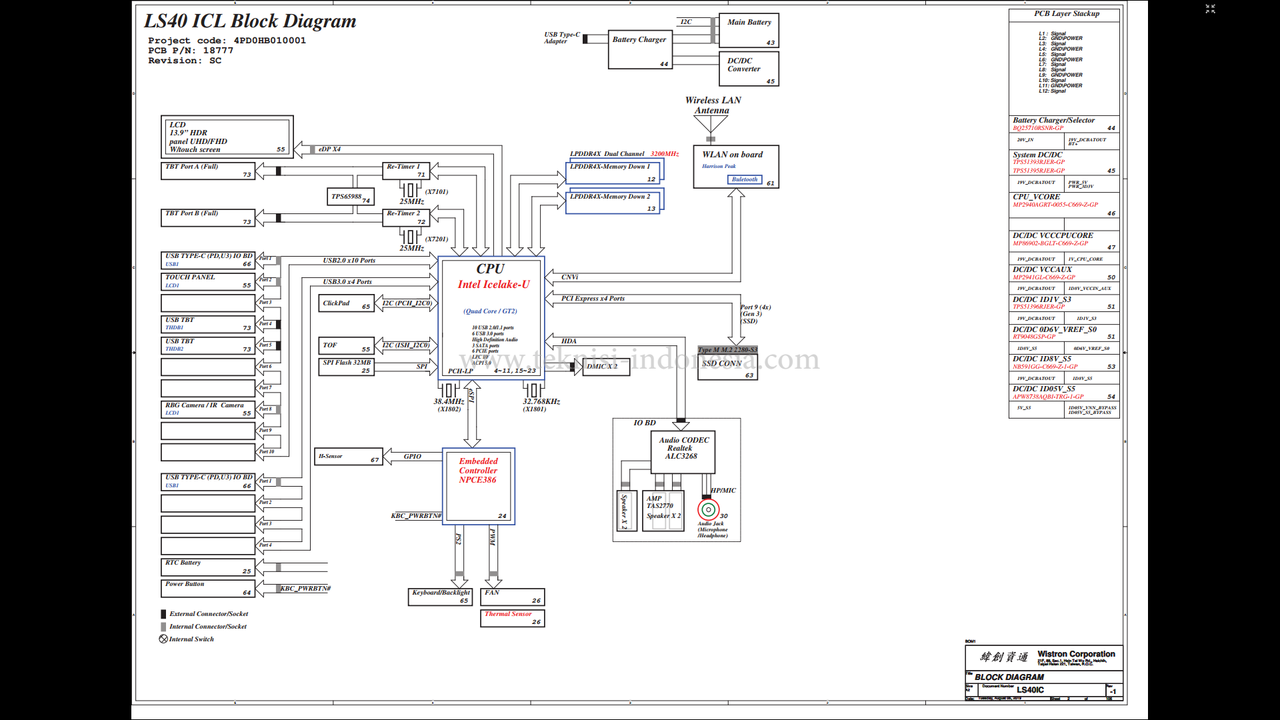
Task: Click the ClickPad block
Action: coord(347,303)
